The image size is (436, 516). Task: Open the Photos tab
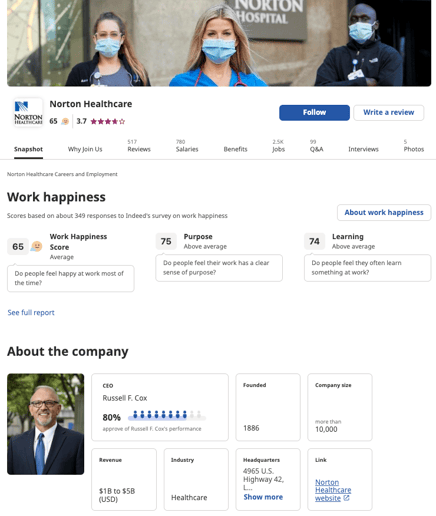(414, 146)
